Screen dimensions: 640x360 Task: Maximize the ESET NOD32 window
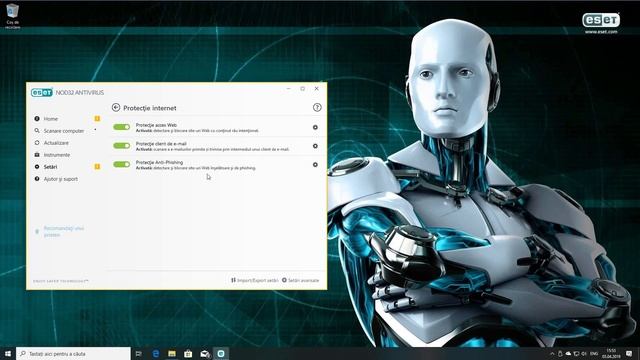302,88
